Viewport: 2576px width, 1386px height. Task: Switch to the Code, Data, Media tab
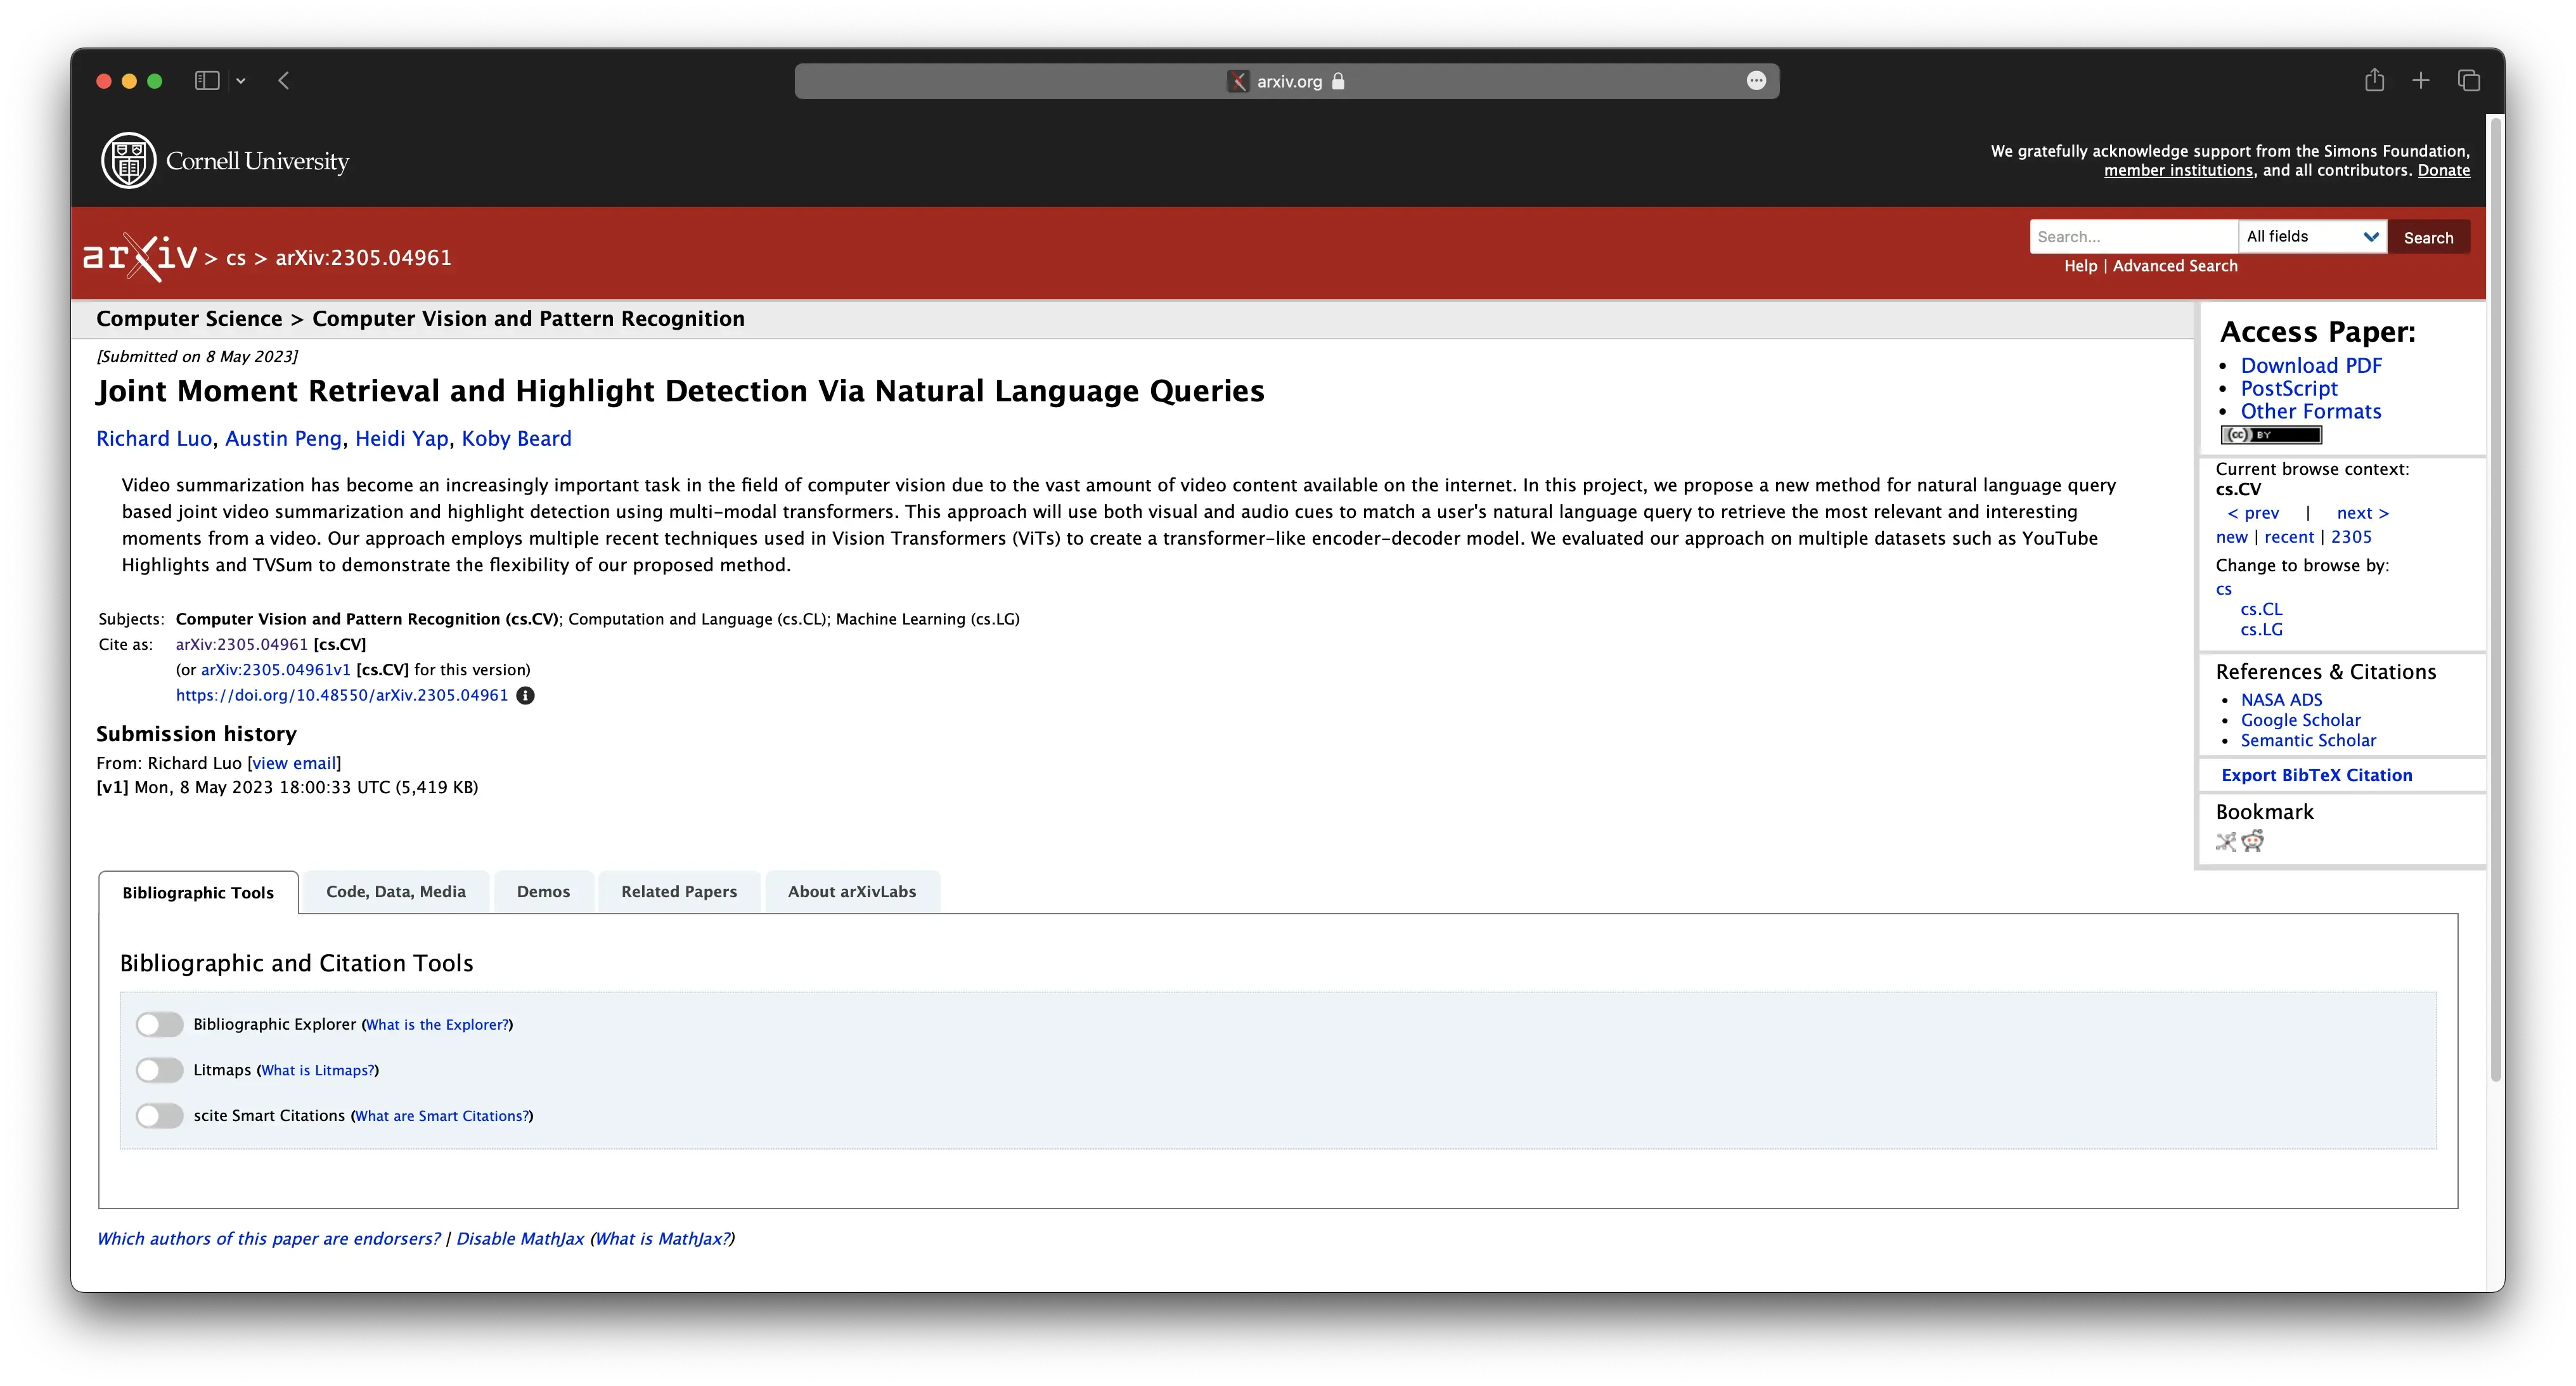pos(396,892)
